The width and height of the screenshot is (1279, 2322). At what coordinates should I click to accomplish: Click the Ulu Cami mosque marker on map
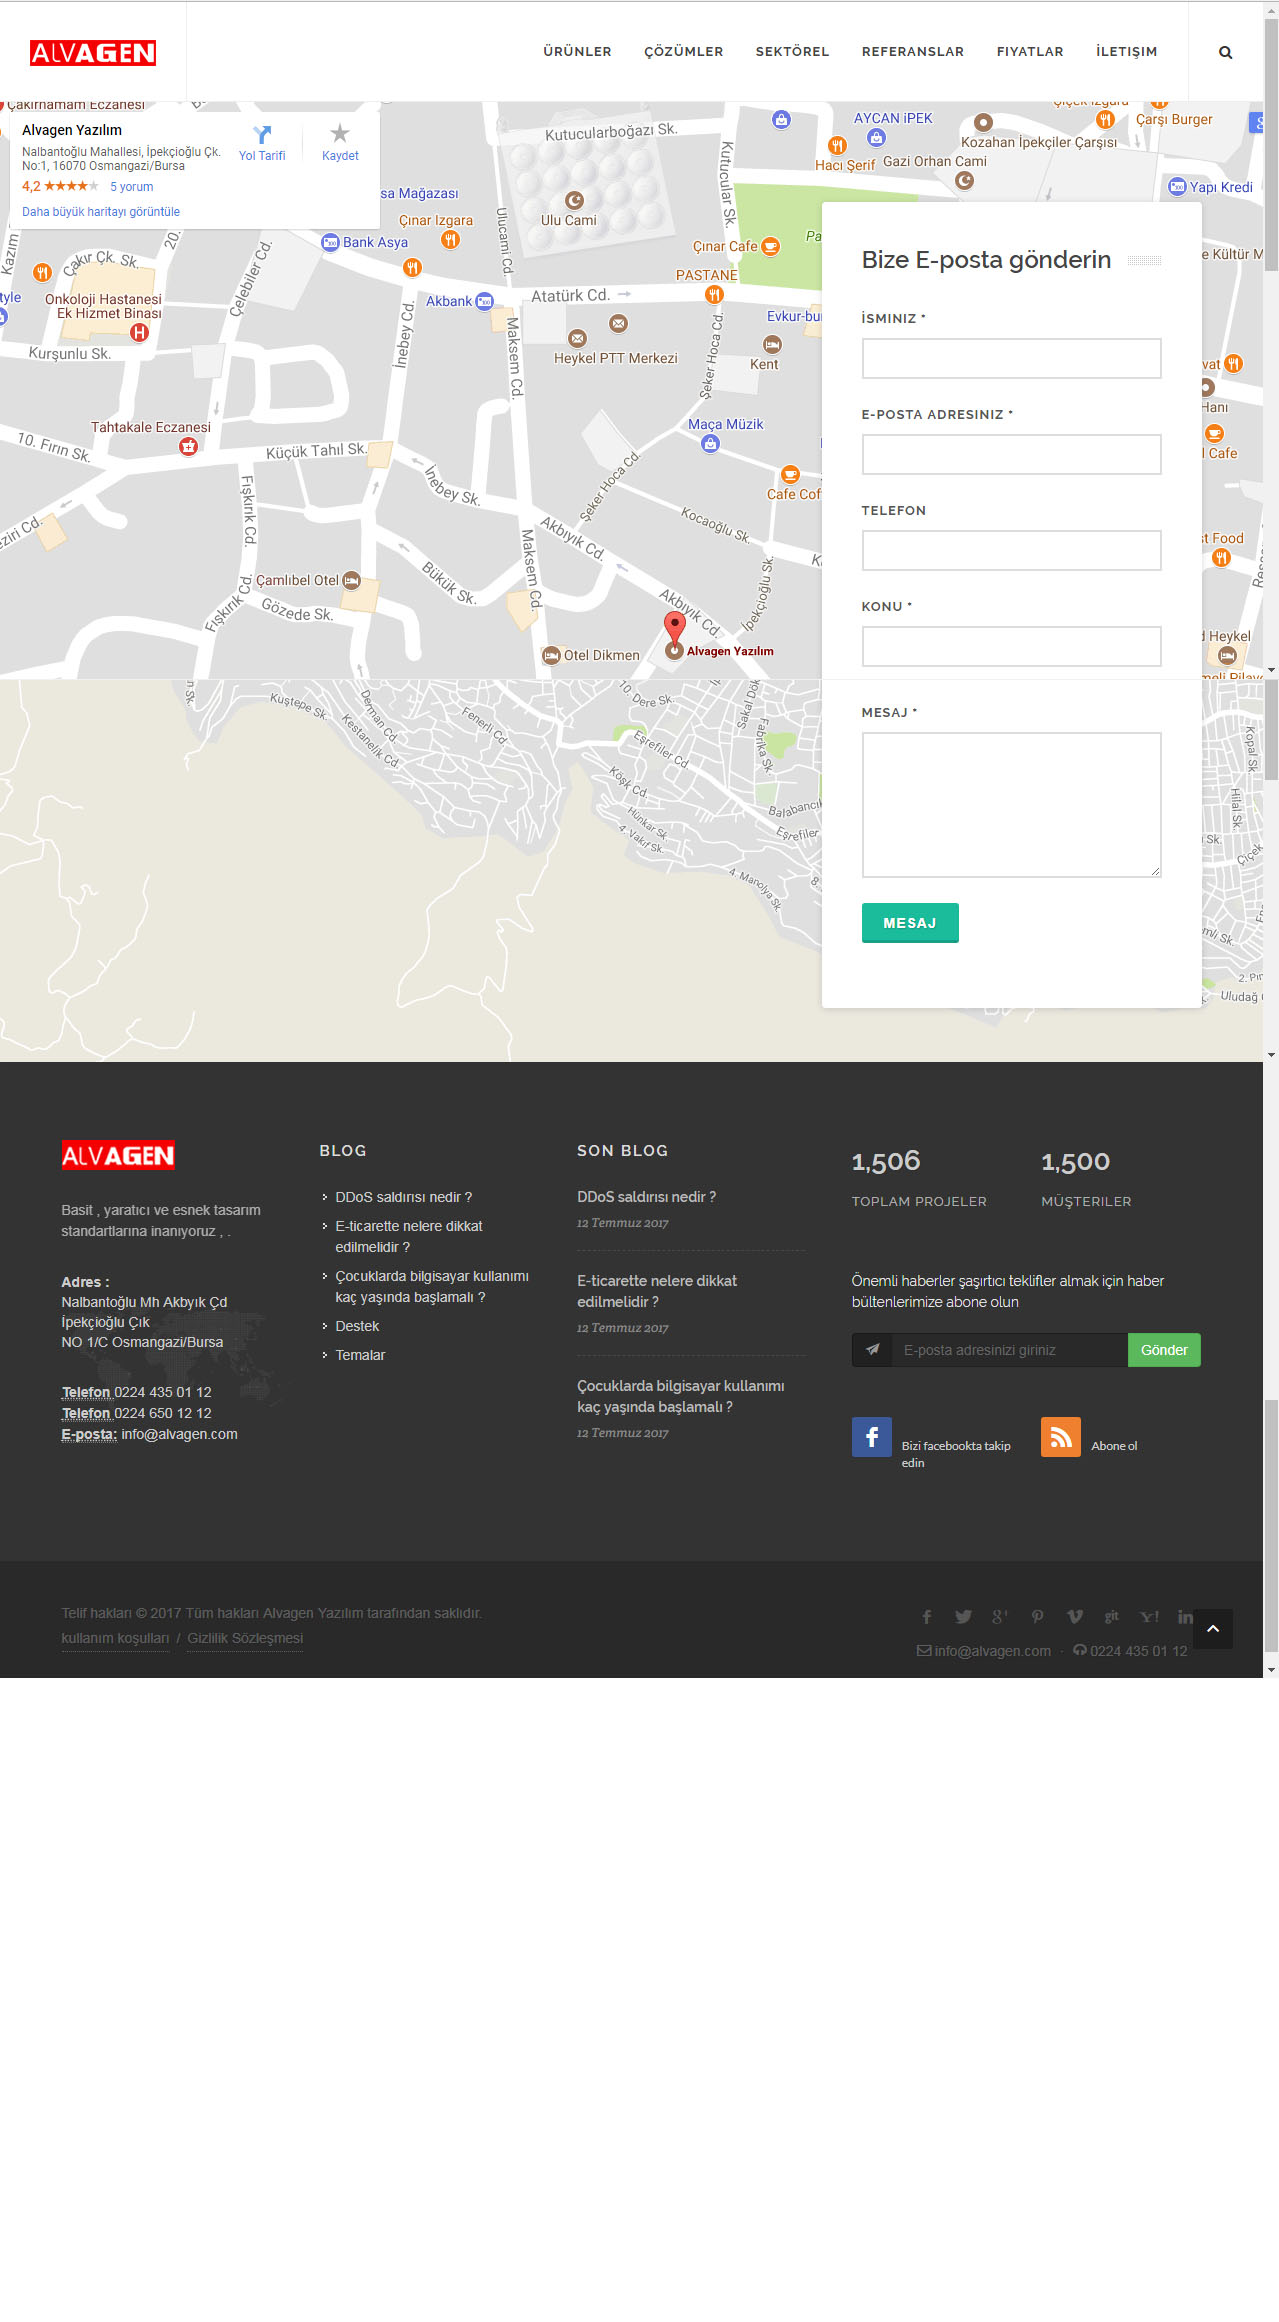coord(574,200)
